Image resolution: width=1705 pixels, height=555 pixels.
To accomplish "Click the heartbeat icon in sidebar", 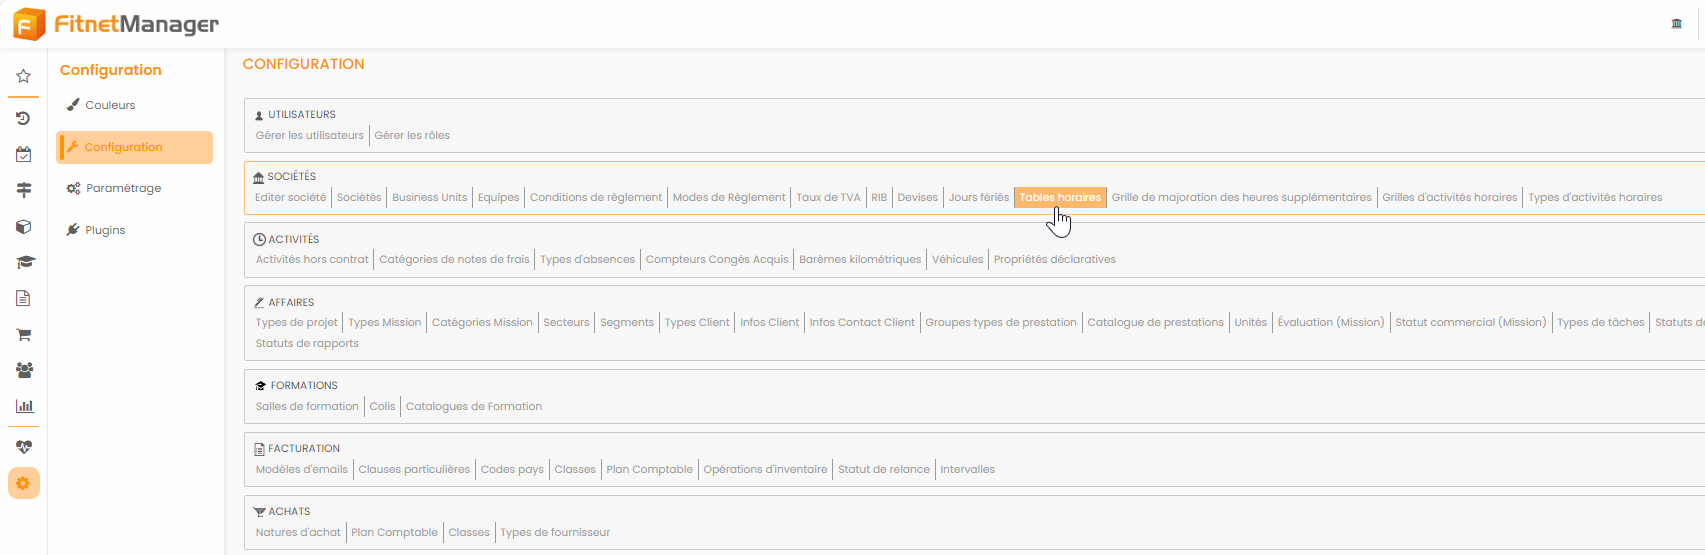I will point(24,447).
